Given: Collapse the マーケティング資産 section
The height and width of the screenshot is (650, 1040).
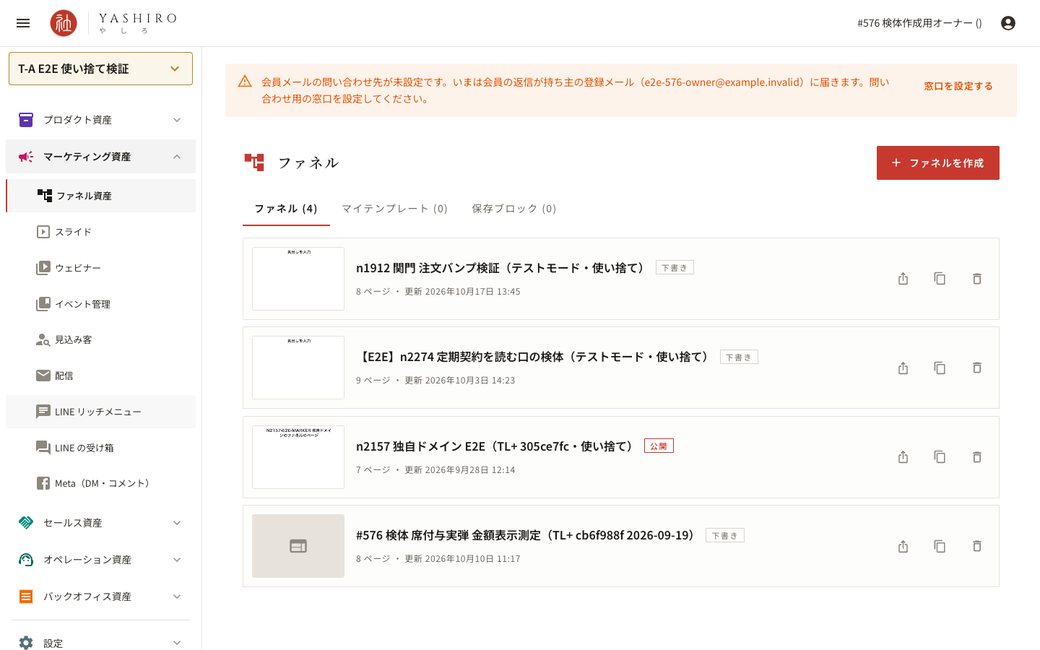Looking at the screenshot, I should 100,157.
